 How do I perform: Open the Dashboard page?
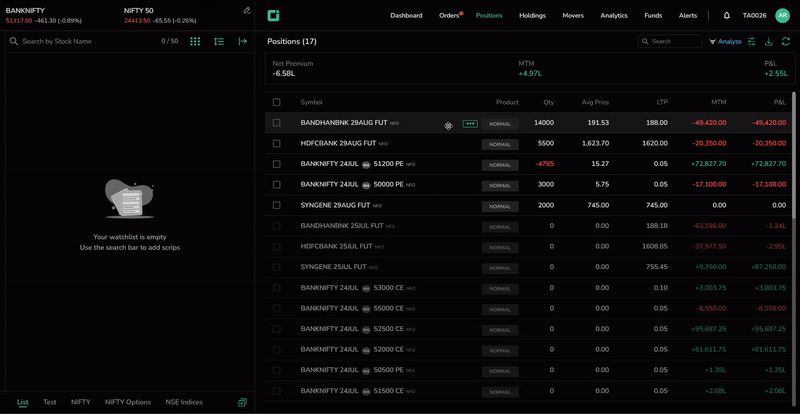406,15
